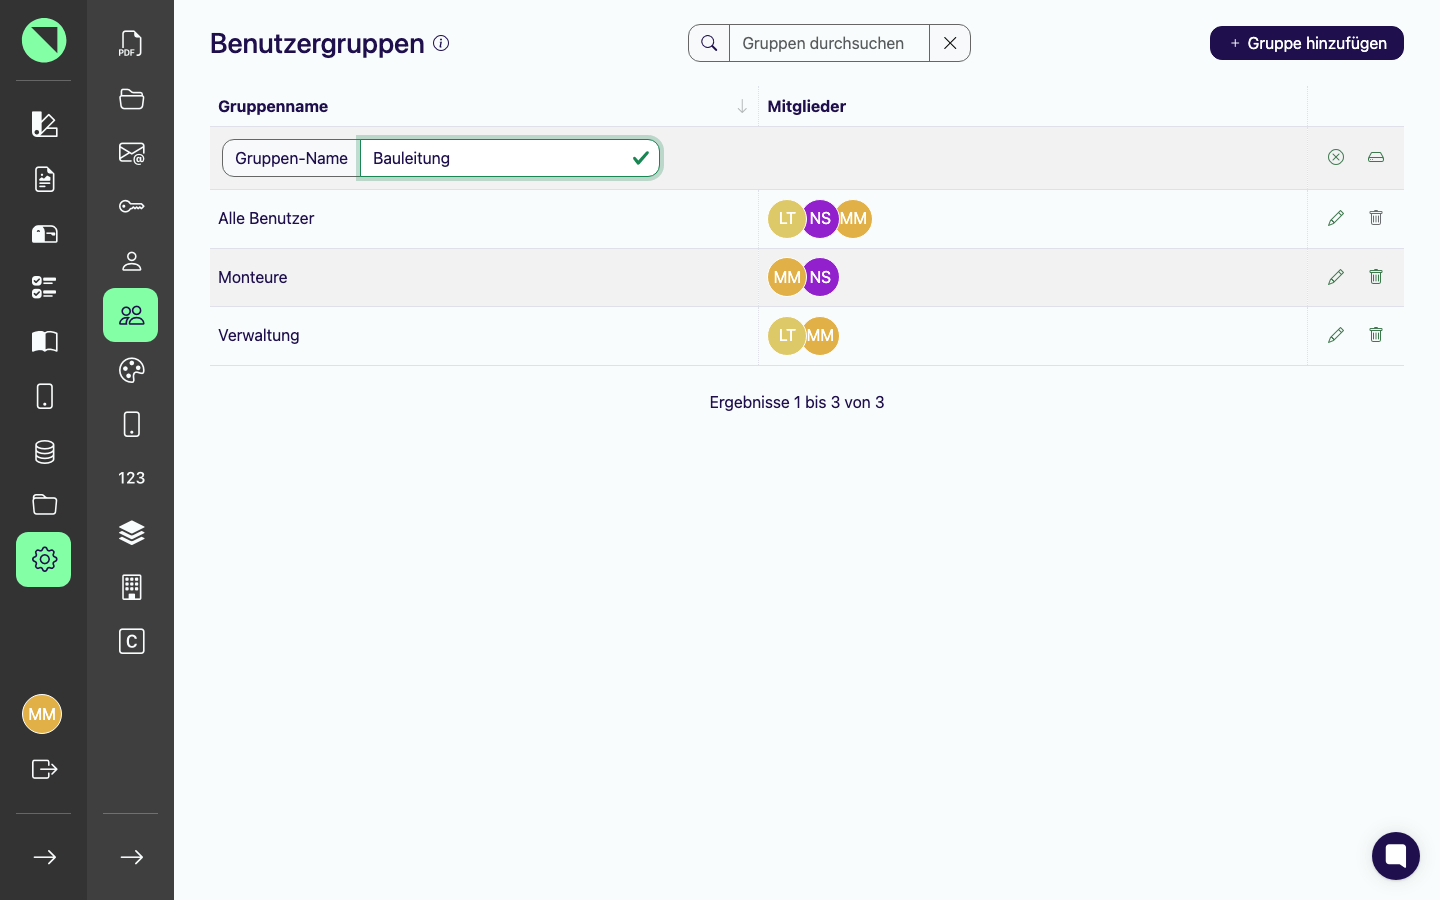1440x900 pixels.
Task: Open the email settings icon
Action: coord(131,153)
